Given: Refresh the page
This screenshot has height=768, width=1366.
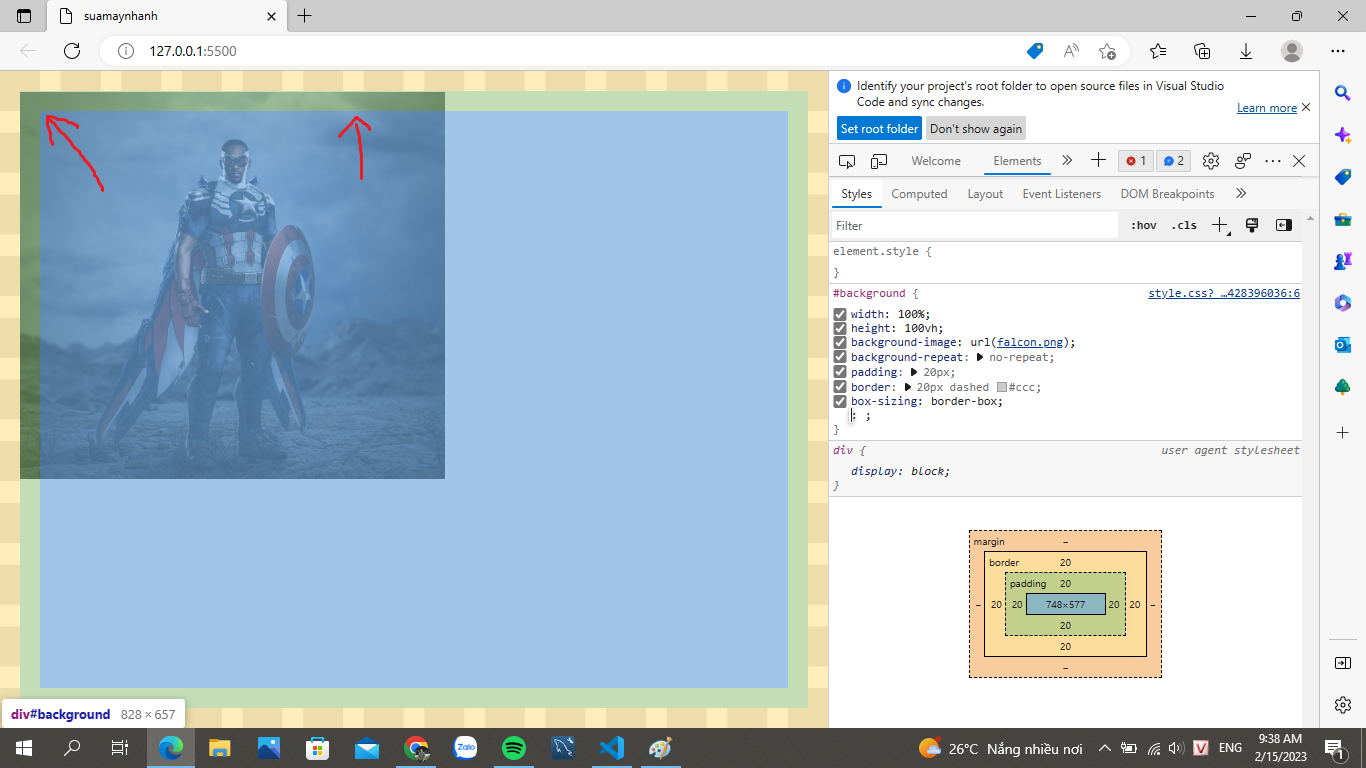Looking at the screenshot, I should coord(72,51).
